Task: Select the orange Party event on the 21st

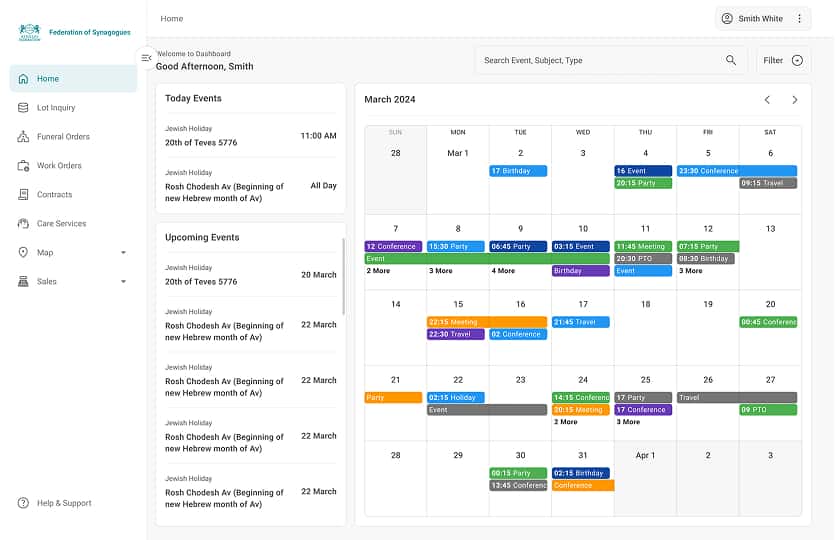Action: pos(394,398)
